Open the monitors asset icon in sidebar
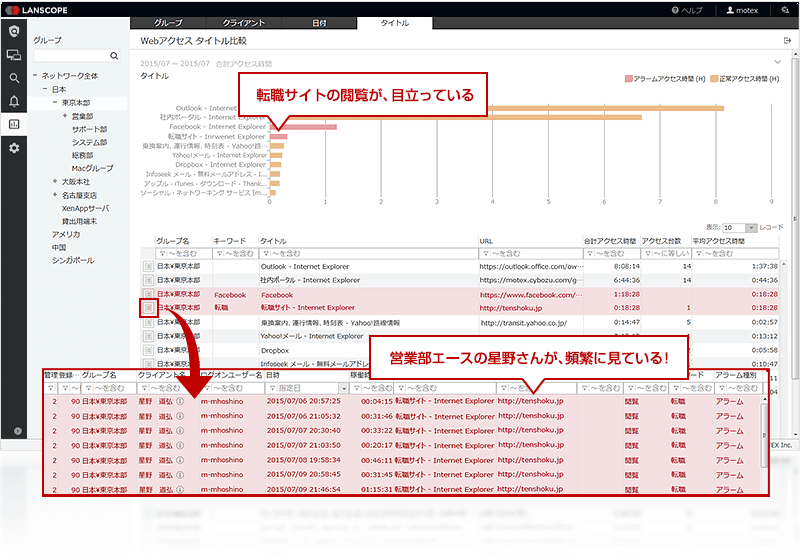Image resolution: width=800 pixels, height=554 pixels. (14, 55)
